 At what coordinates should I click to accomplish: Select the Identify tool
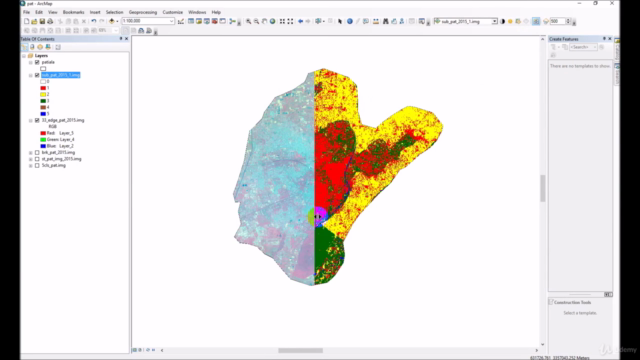tap(350, 21)
